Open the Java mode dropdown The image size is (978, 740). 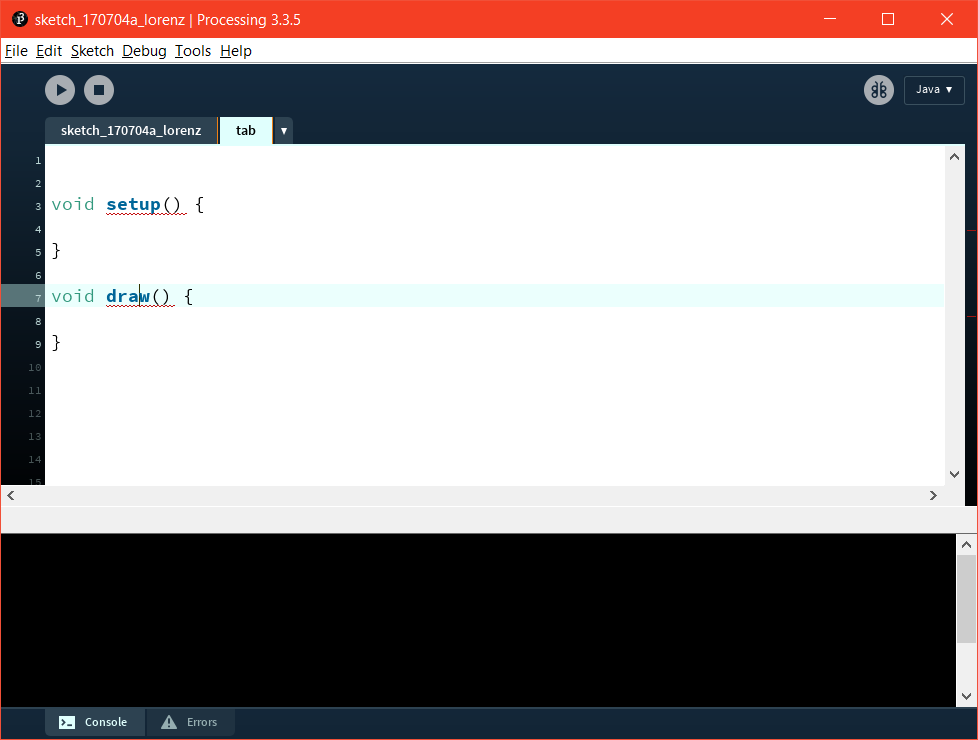934,90
